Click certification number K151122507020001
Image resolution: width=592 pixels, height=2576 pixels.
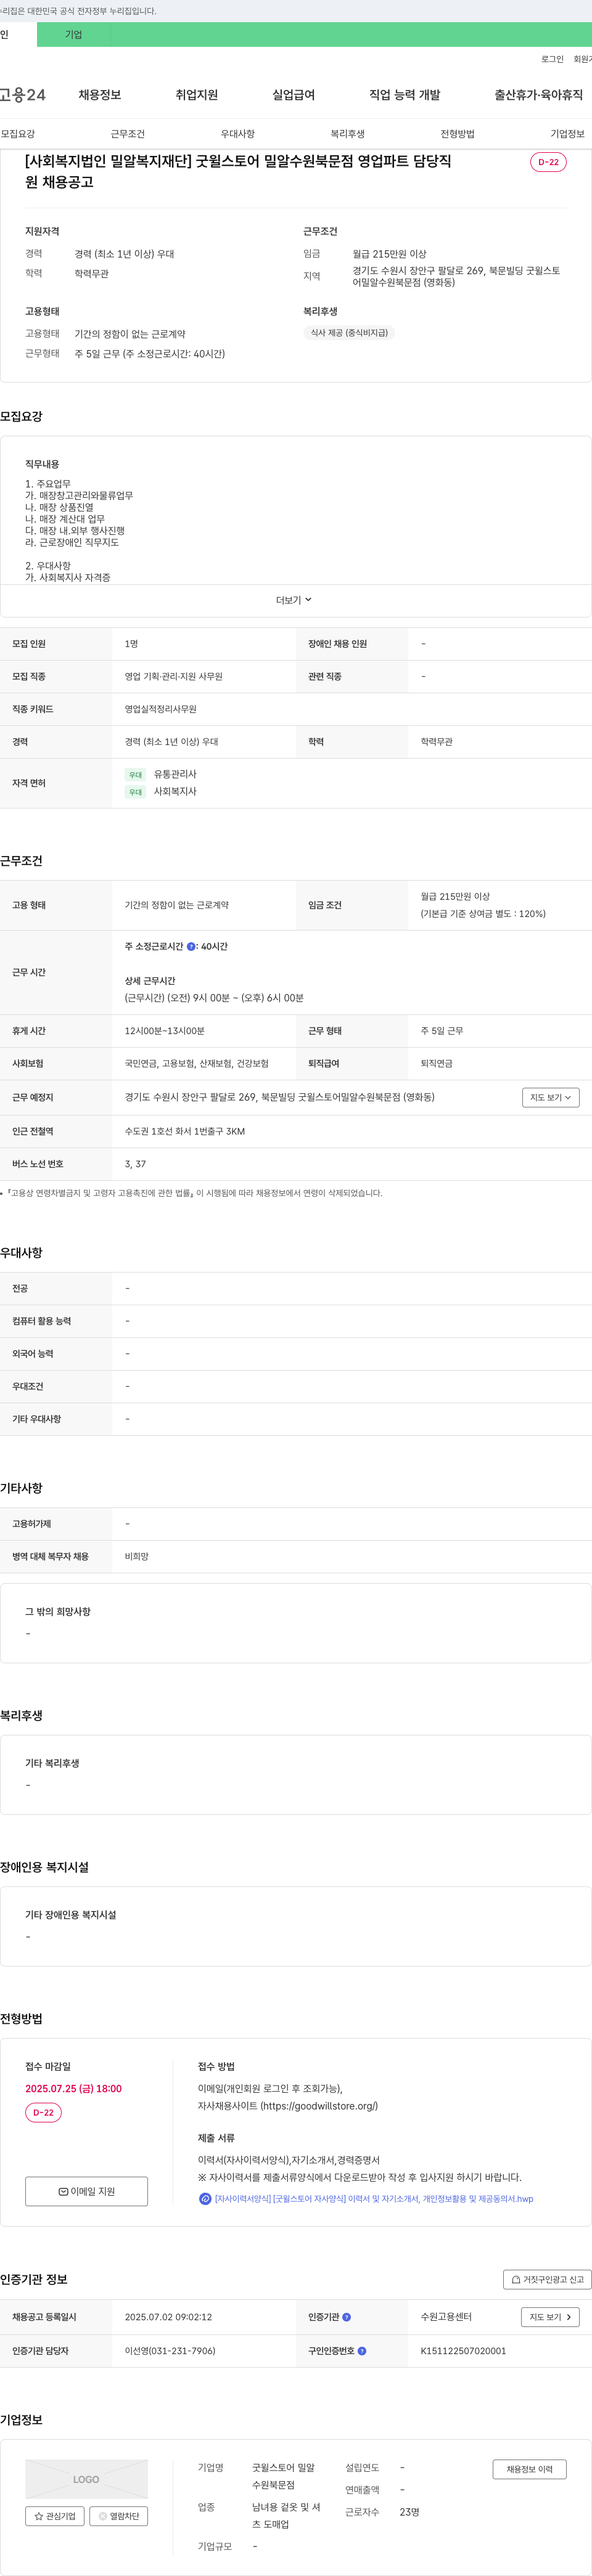[x=463, y=2351]
